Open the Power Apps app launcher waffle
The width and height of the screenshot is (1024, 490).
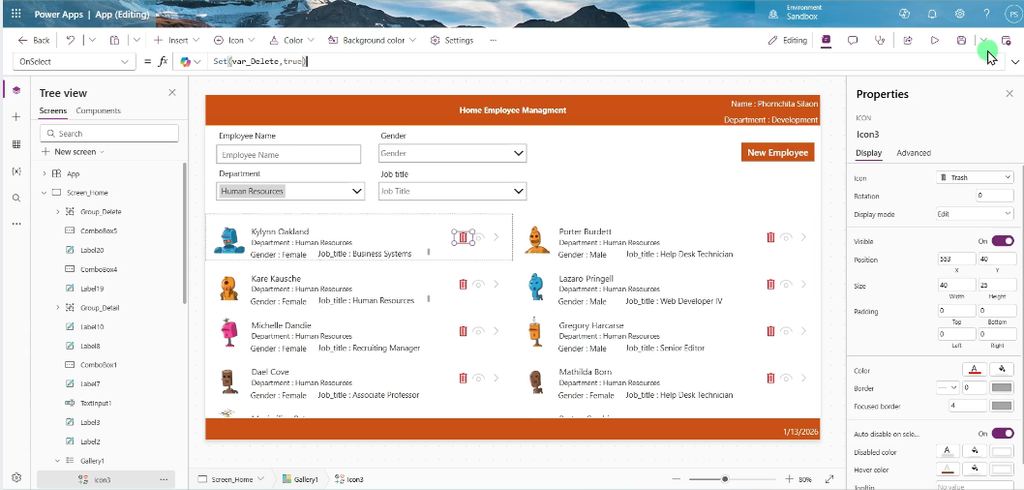click(16, 14)
